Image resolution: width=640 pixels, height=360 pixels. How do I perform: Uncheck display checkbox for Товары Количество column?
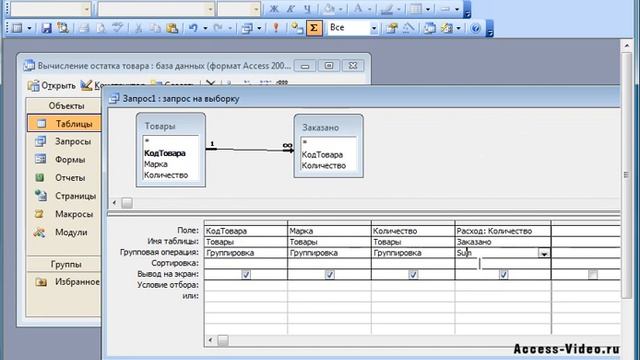pos(413,274)
